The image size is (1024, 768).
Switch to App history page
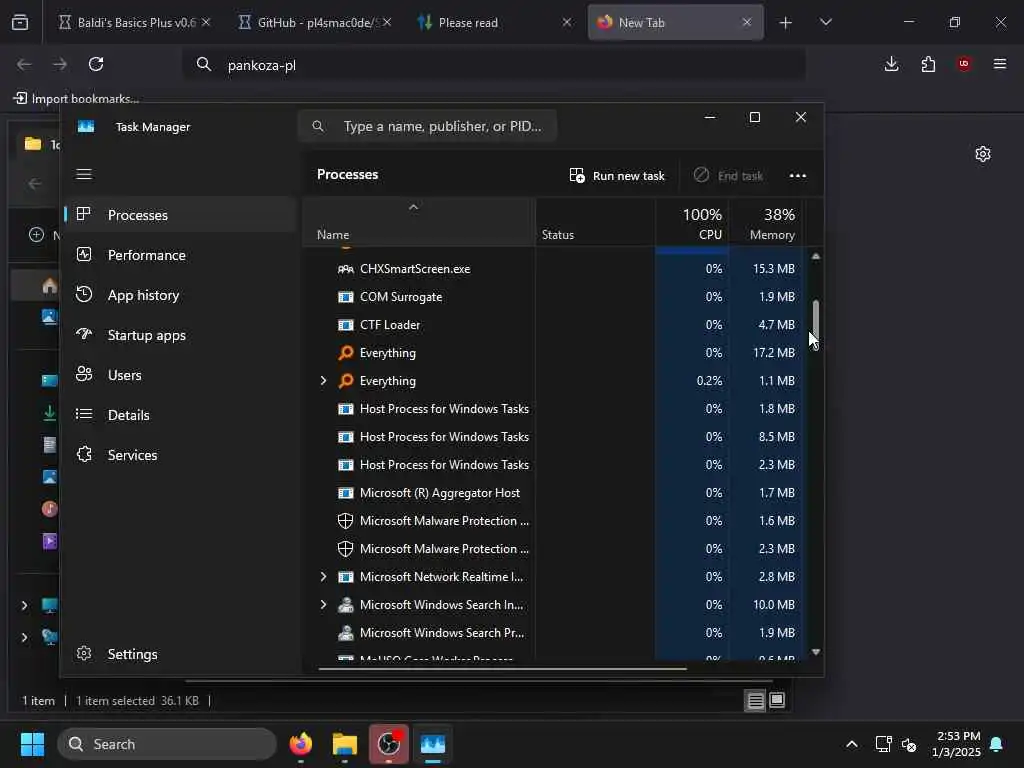pyautogui.click(x=180, y=295)
